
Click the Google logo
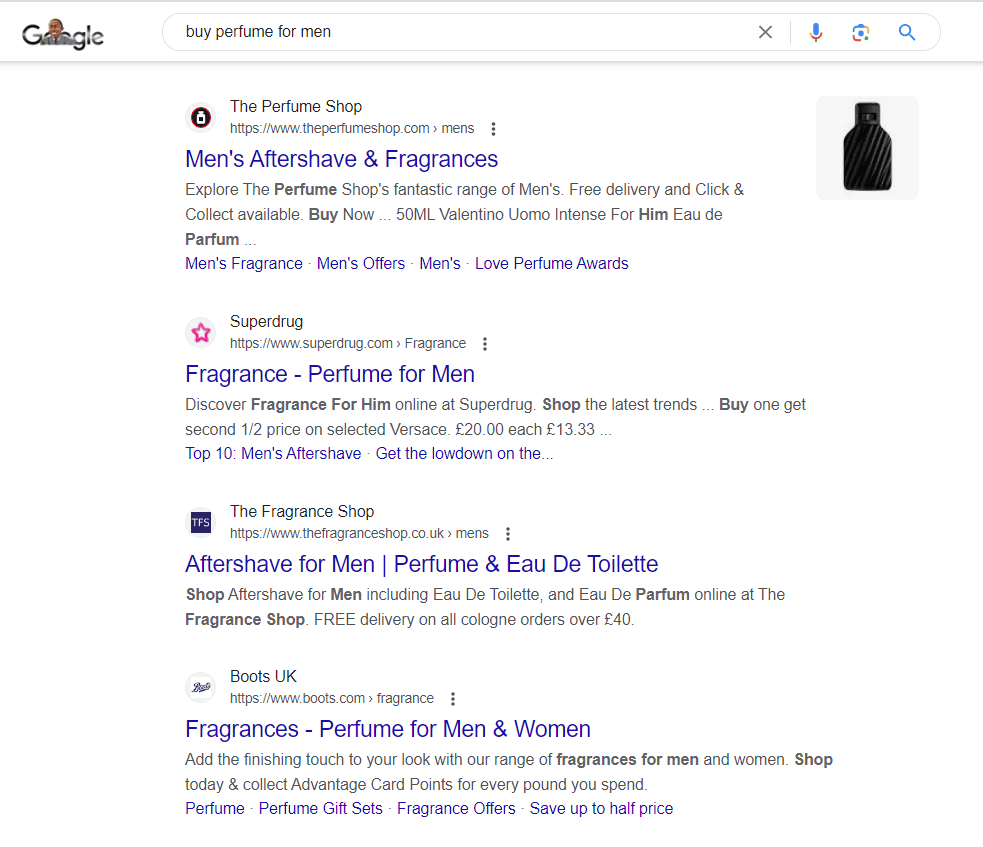[62, 33]
